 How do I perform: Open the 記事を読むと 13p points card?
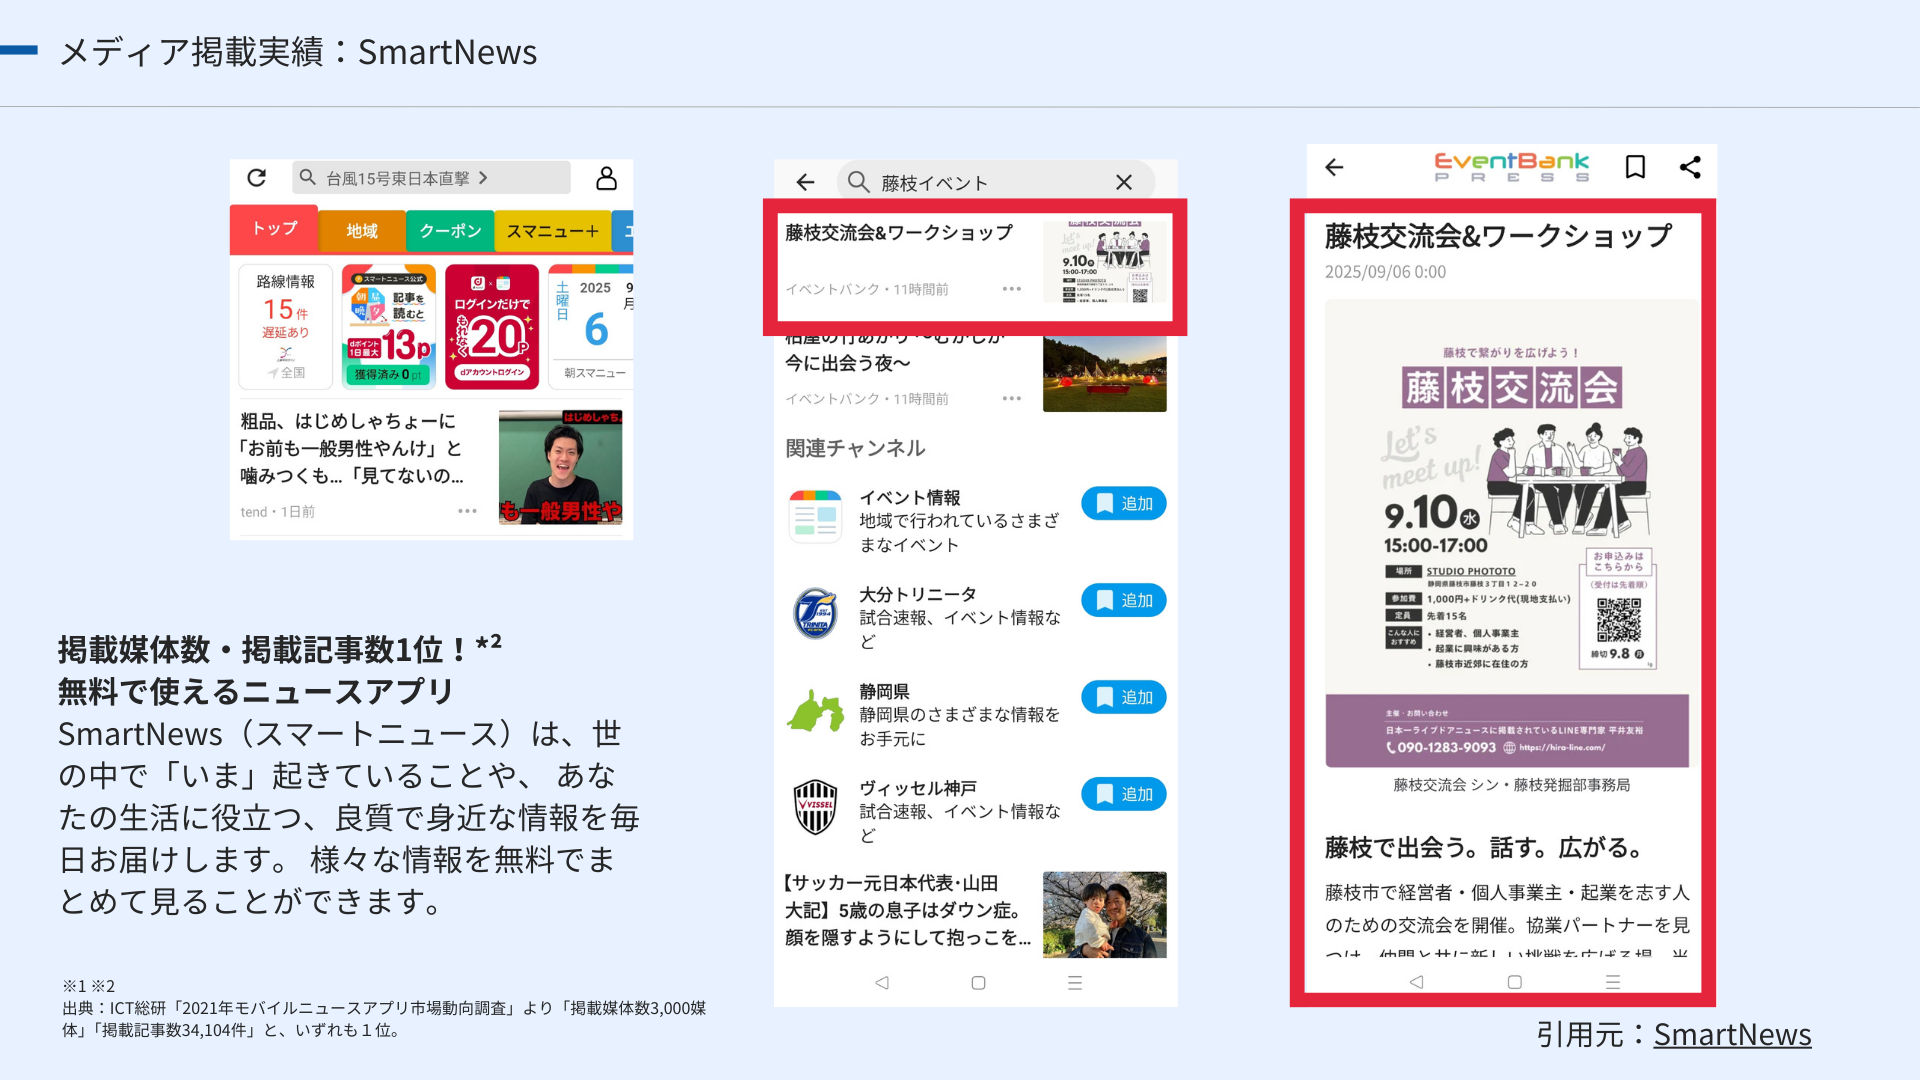click(x=389, y=326)
